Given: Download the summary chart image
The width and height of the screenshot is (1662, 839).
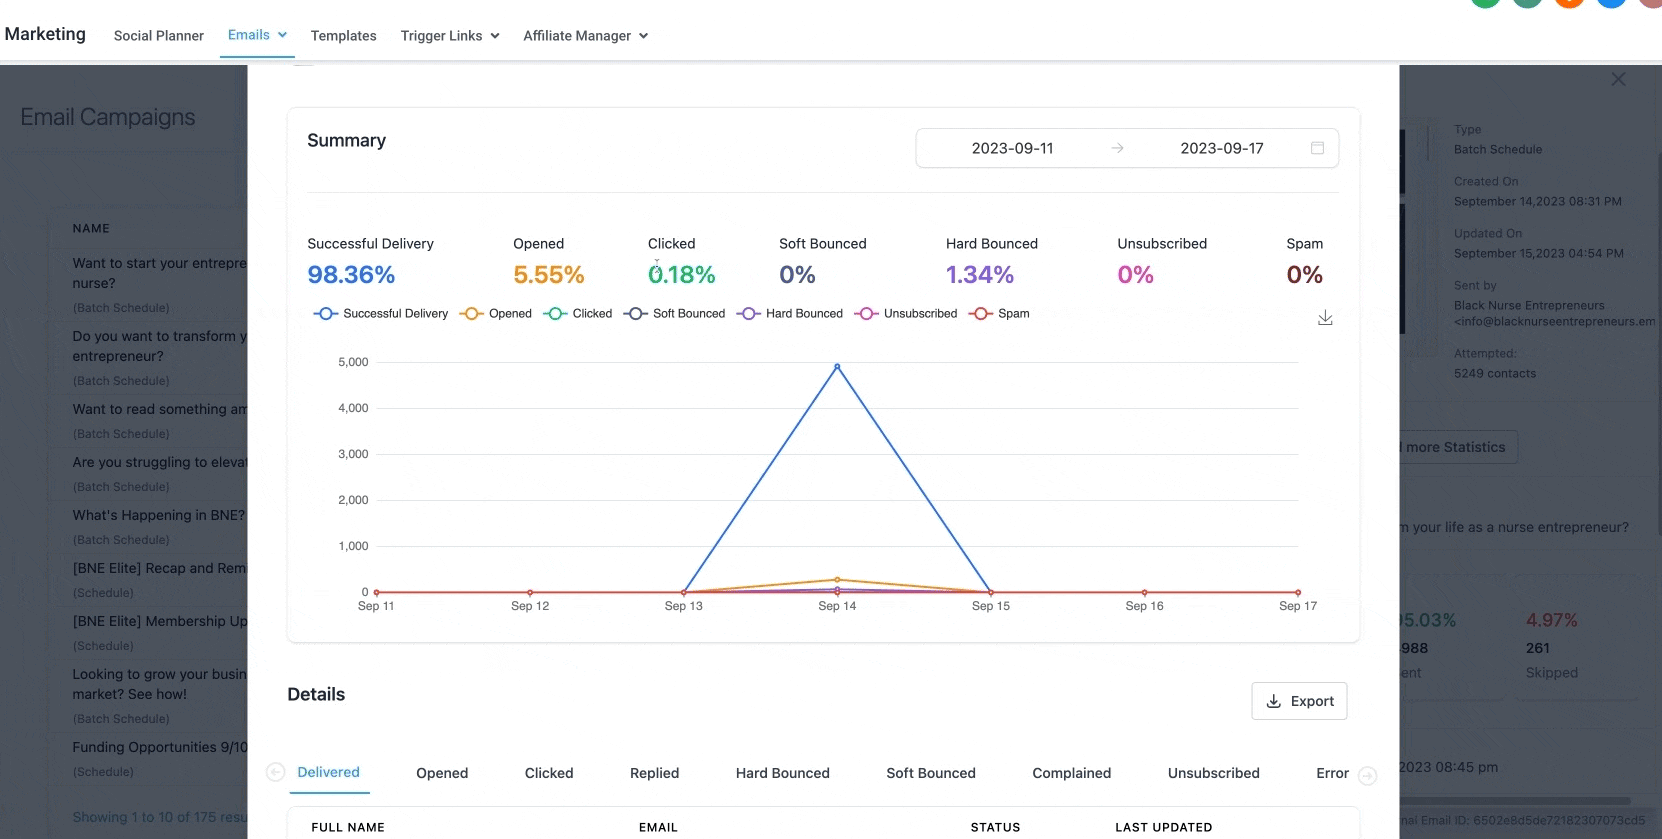Looking at the screenshot, I should point(1325,318).
